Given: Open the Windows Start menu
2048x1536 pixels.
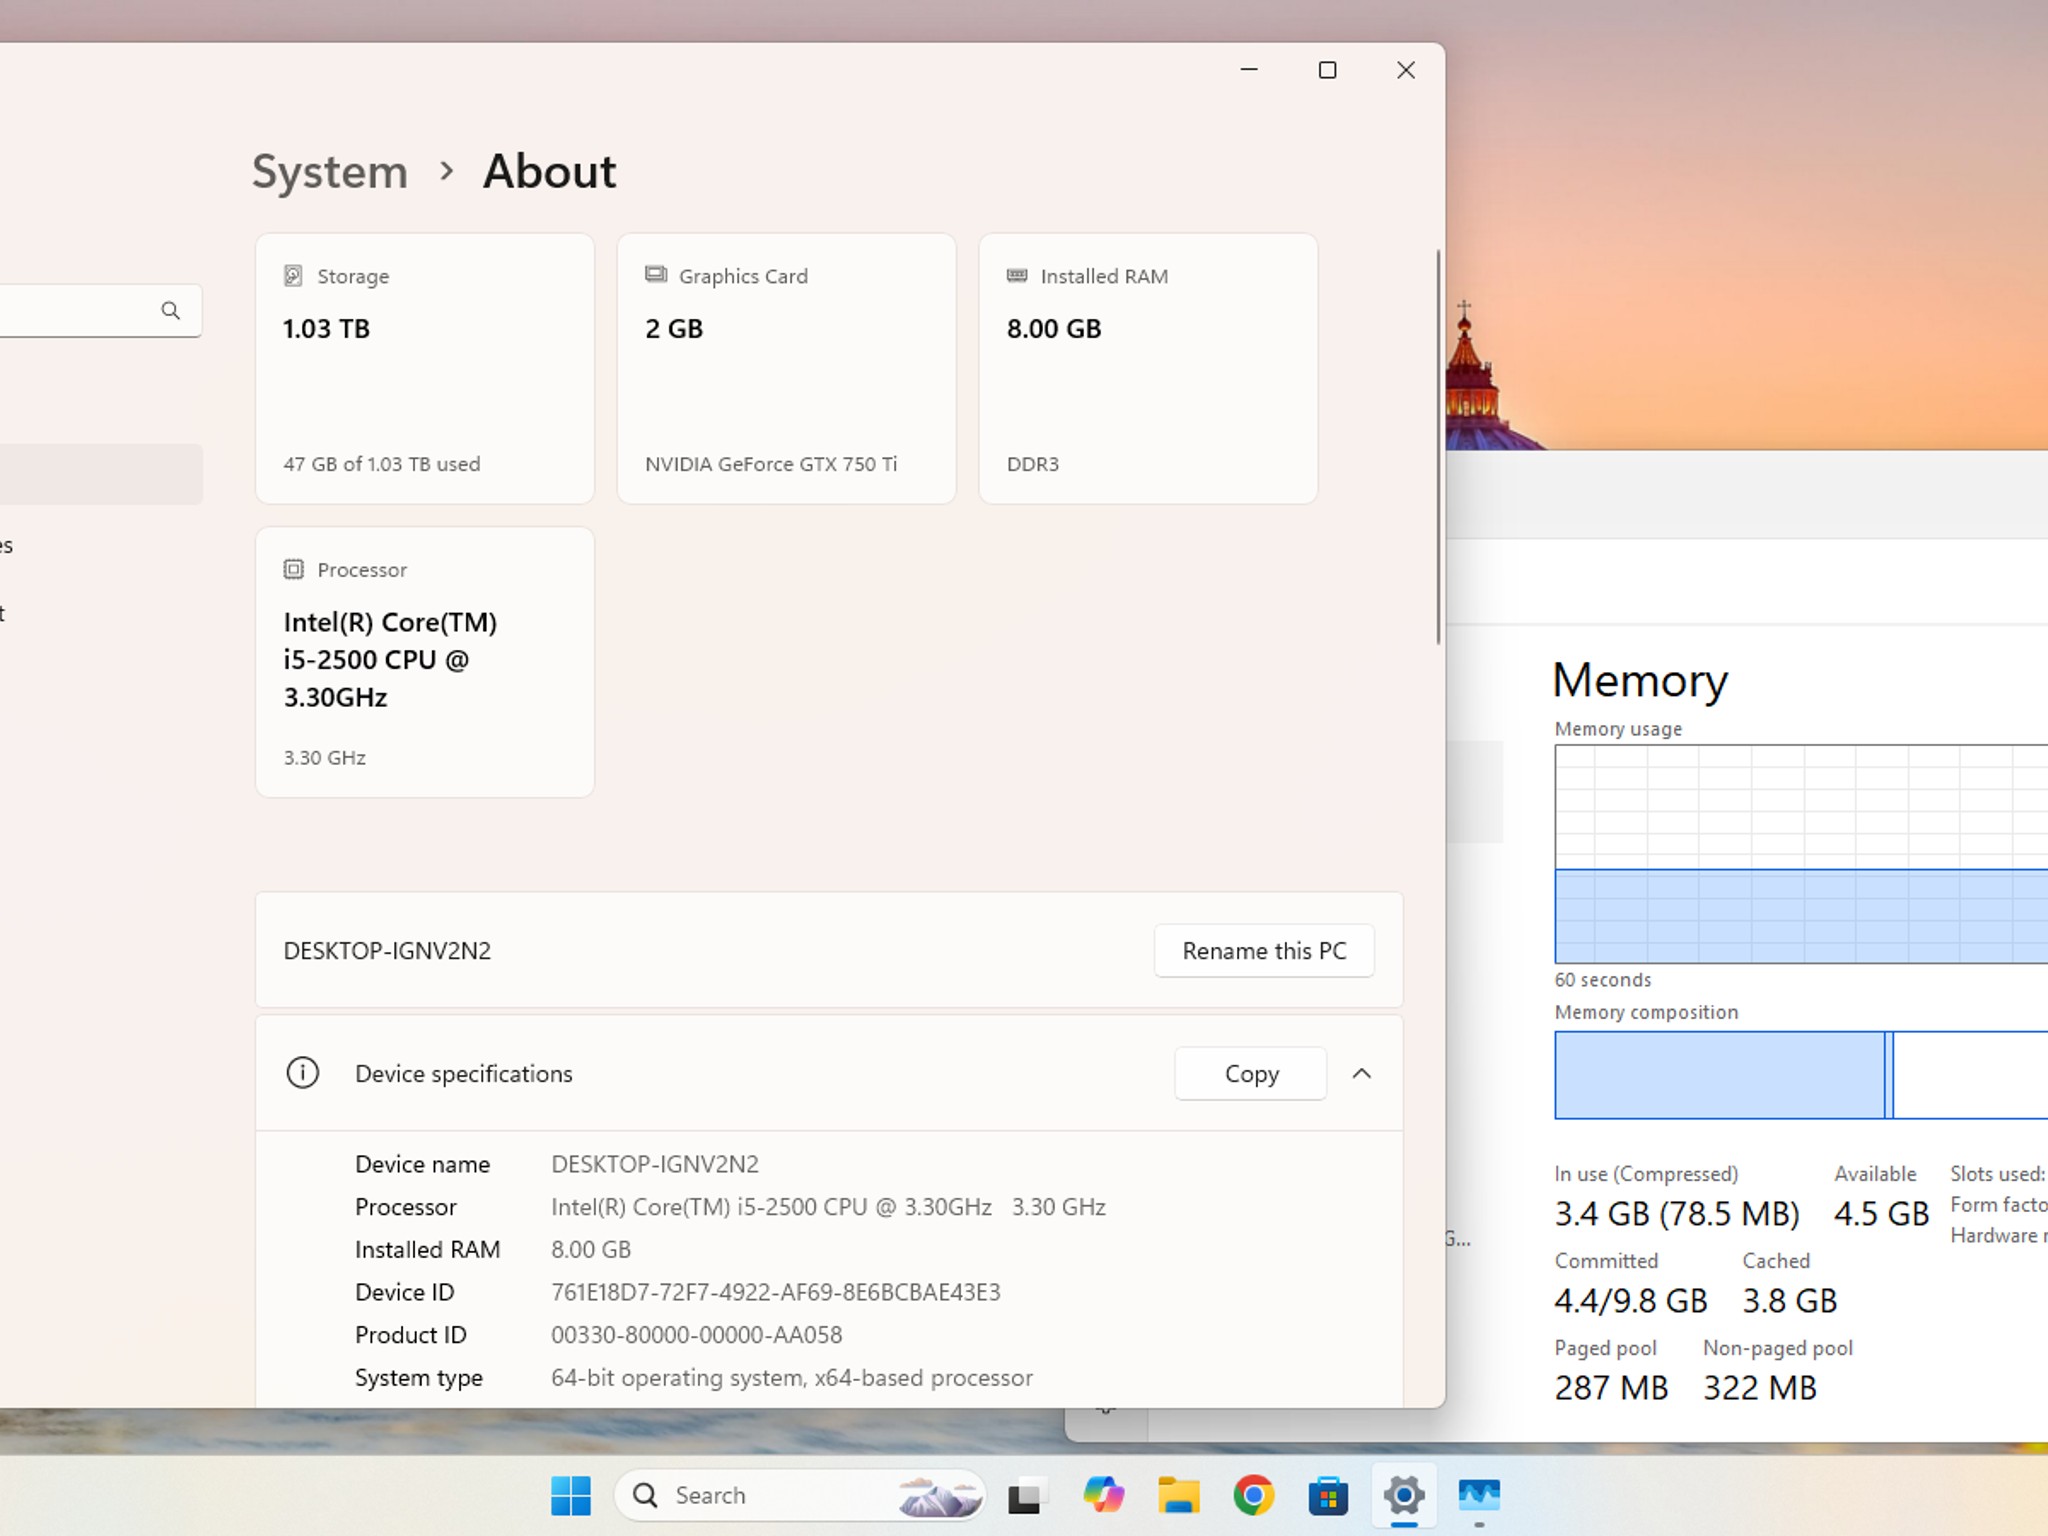Looking at the screenshot, I should 571,1496.
